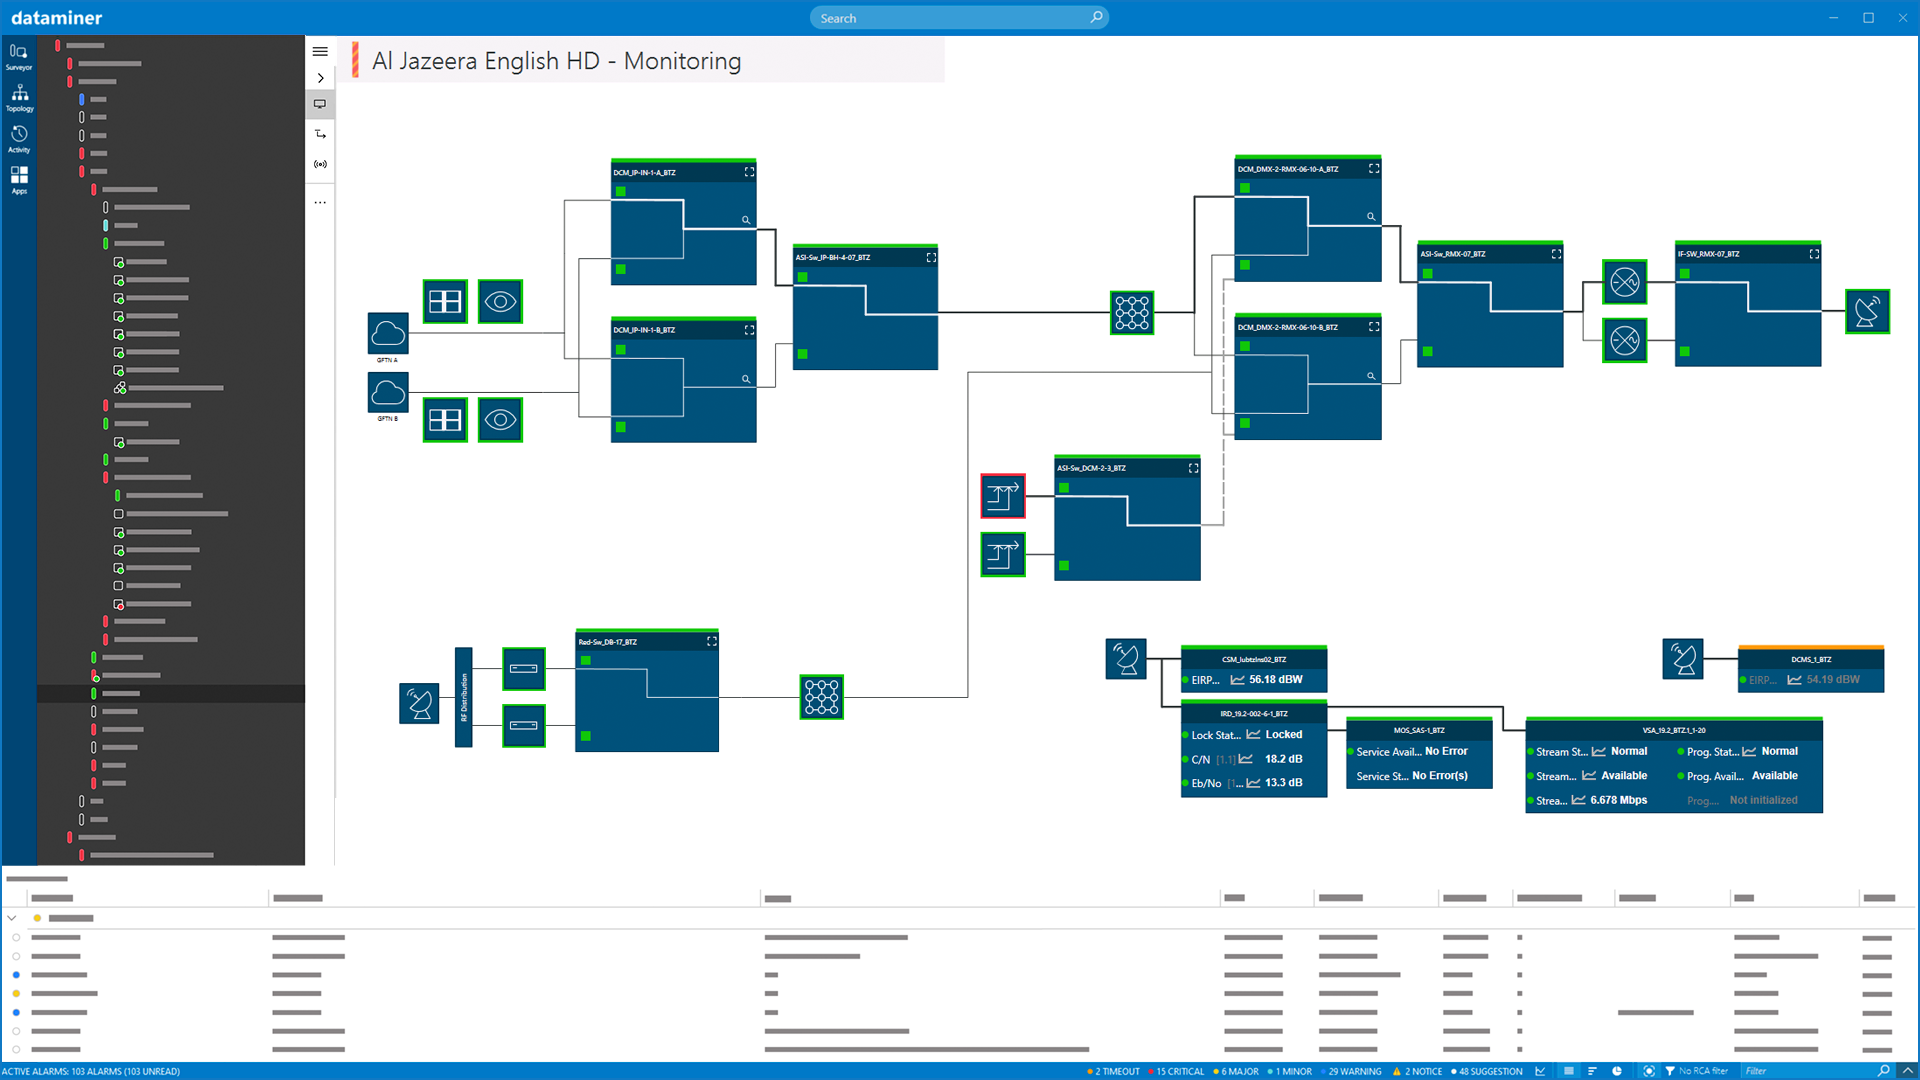Open the Surveyor sidebar module
1920x1080 pixels.
click(x=19, y=57)
